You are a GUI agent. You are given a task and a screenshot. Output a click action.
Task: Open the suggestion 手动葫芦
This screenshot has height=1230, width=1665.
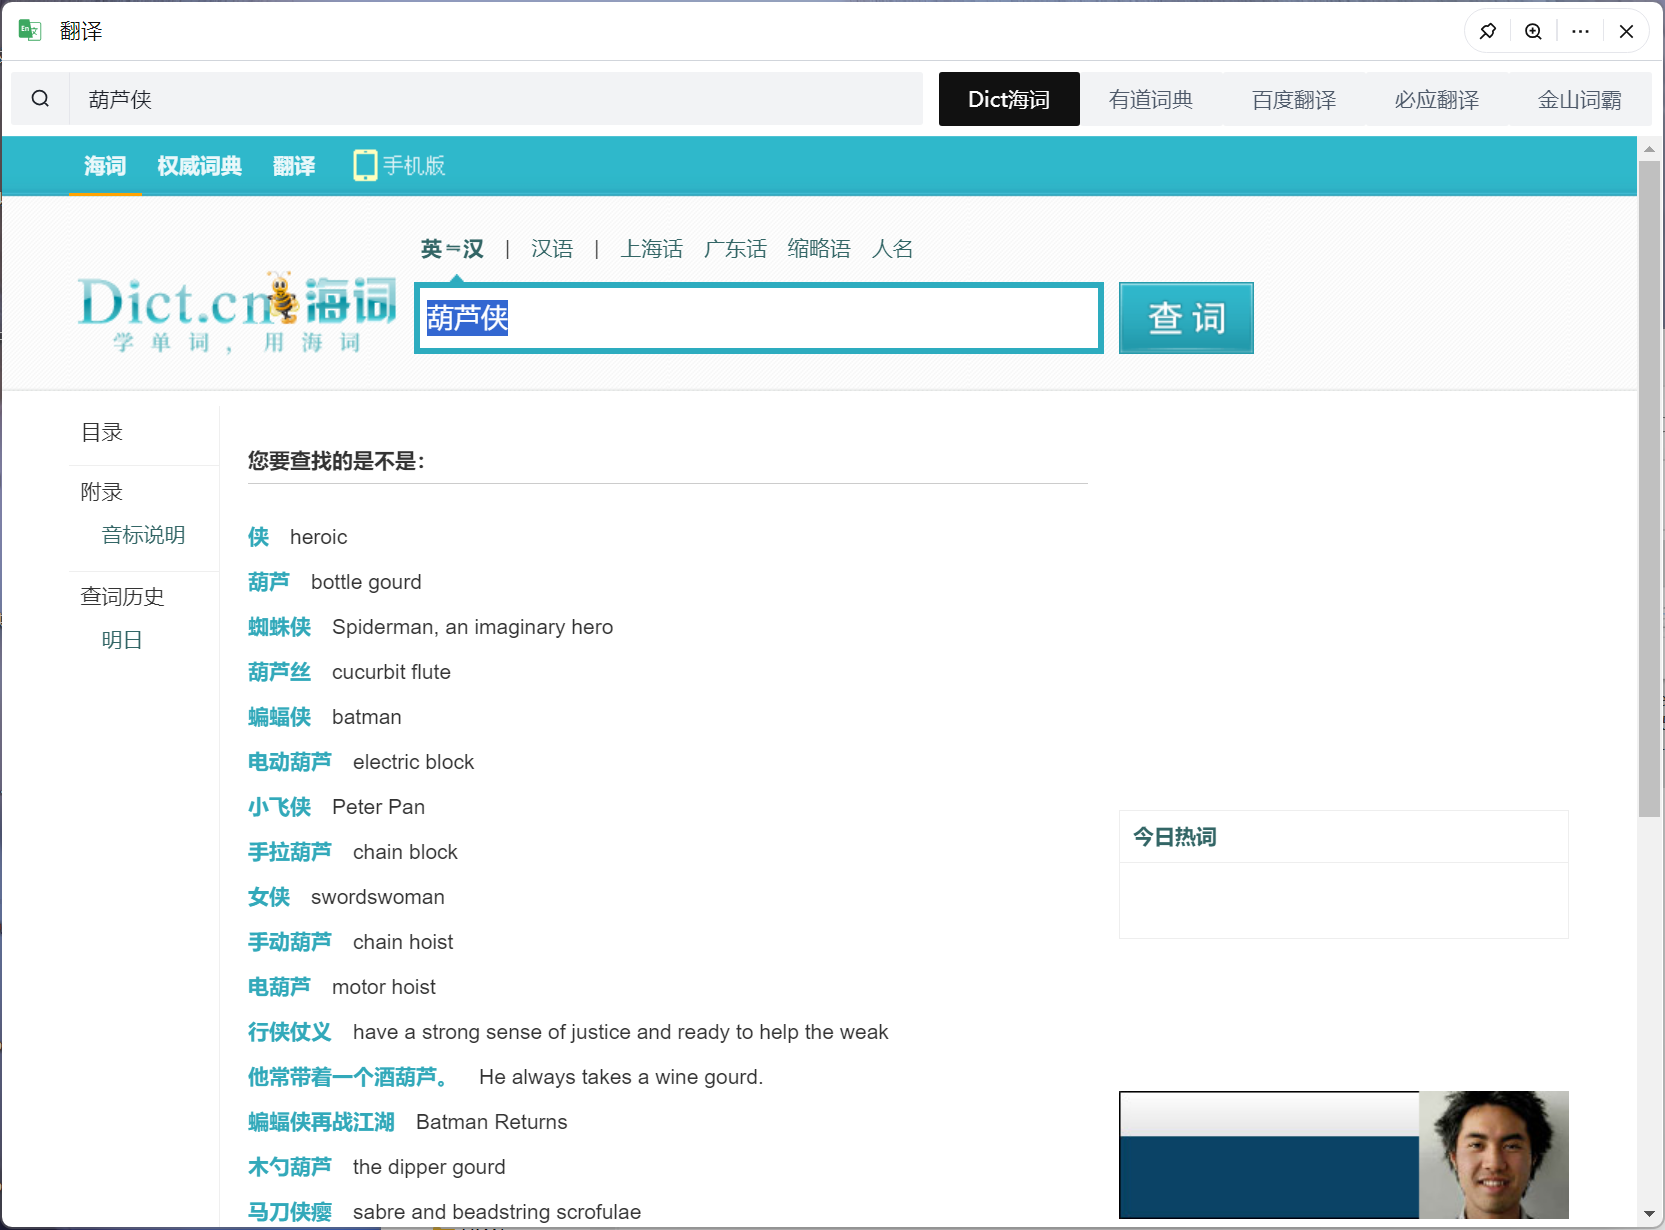coord(290,942)
